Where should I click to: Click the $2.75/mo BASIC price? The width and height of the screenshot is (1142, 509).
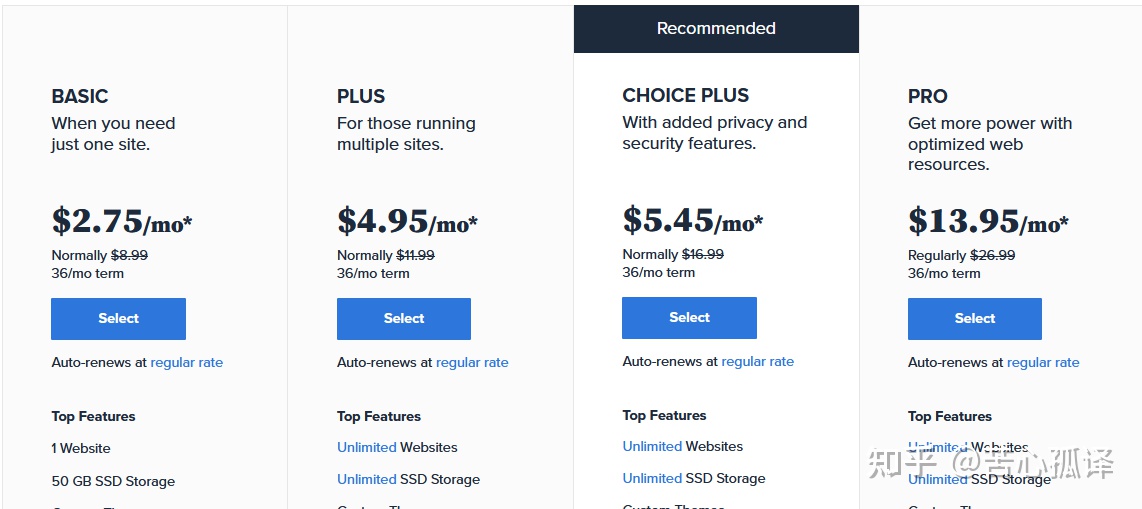[x=121, y=221]
